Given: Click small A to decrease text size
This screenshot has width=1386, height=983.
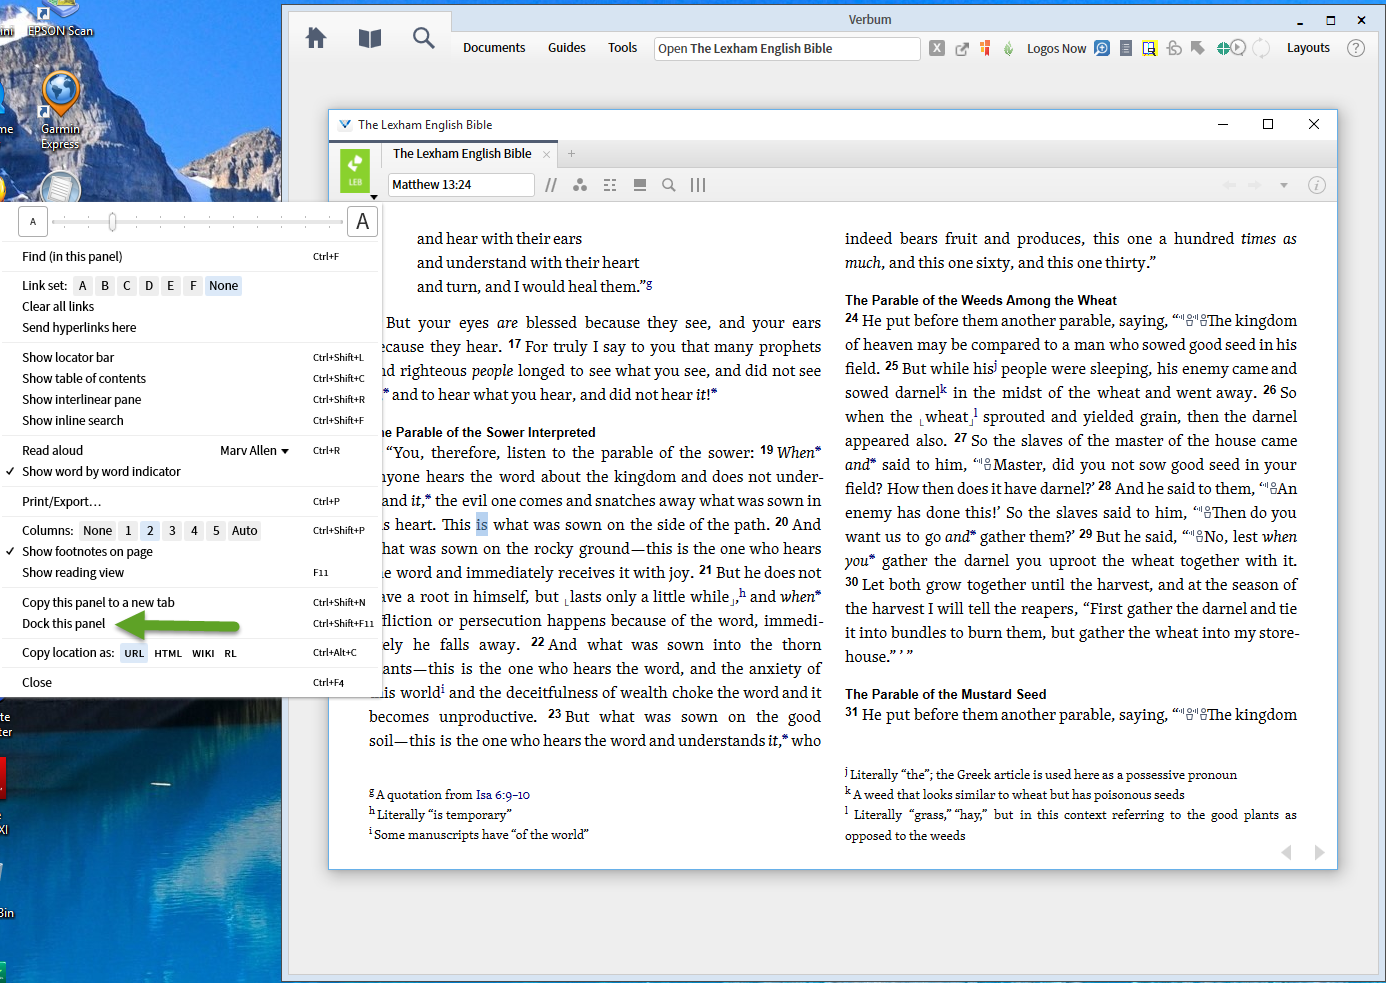Looking at the screenshot, I should [x=33, y=222].
